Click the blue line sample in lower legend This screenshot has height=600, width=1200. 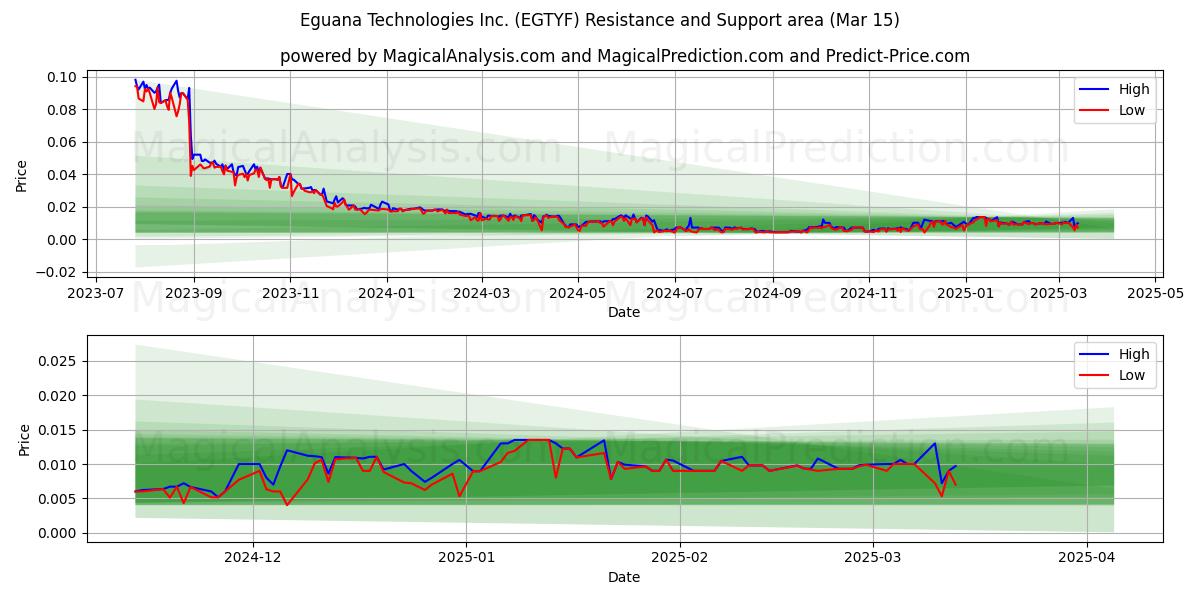(1094, 355)
